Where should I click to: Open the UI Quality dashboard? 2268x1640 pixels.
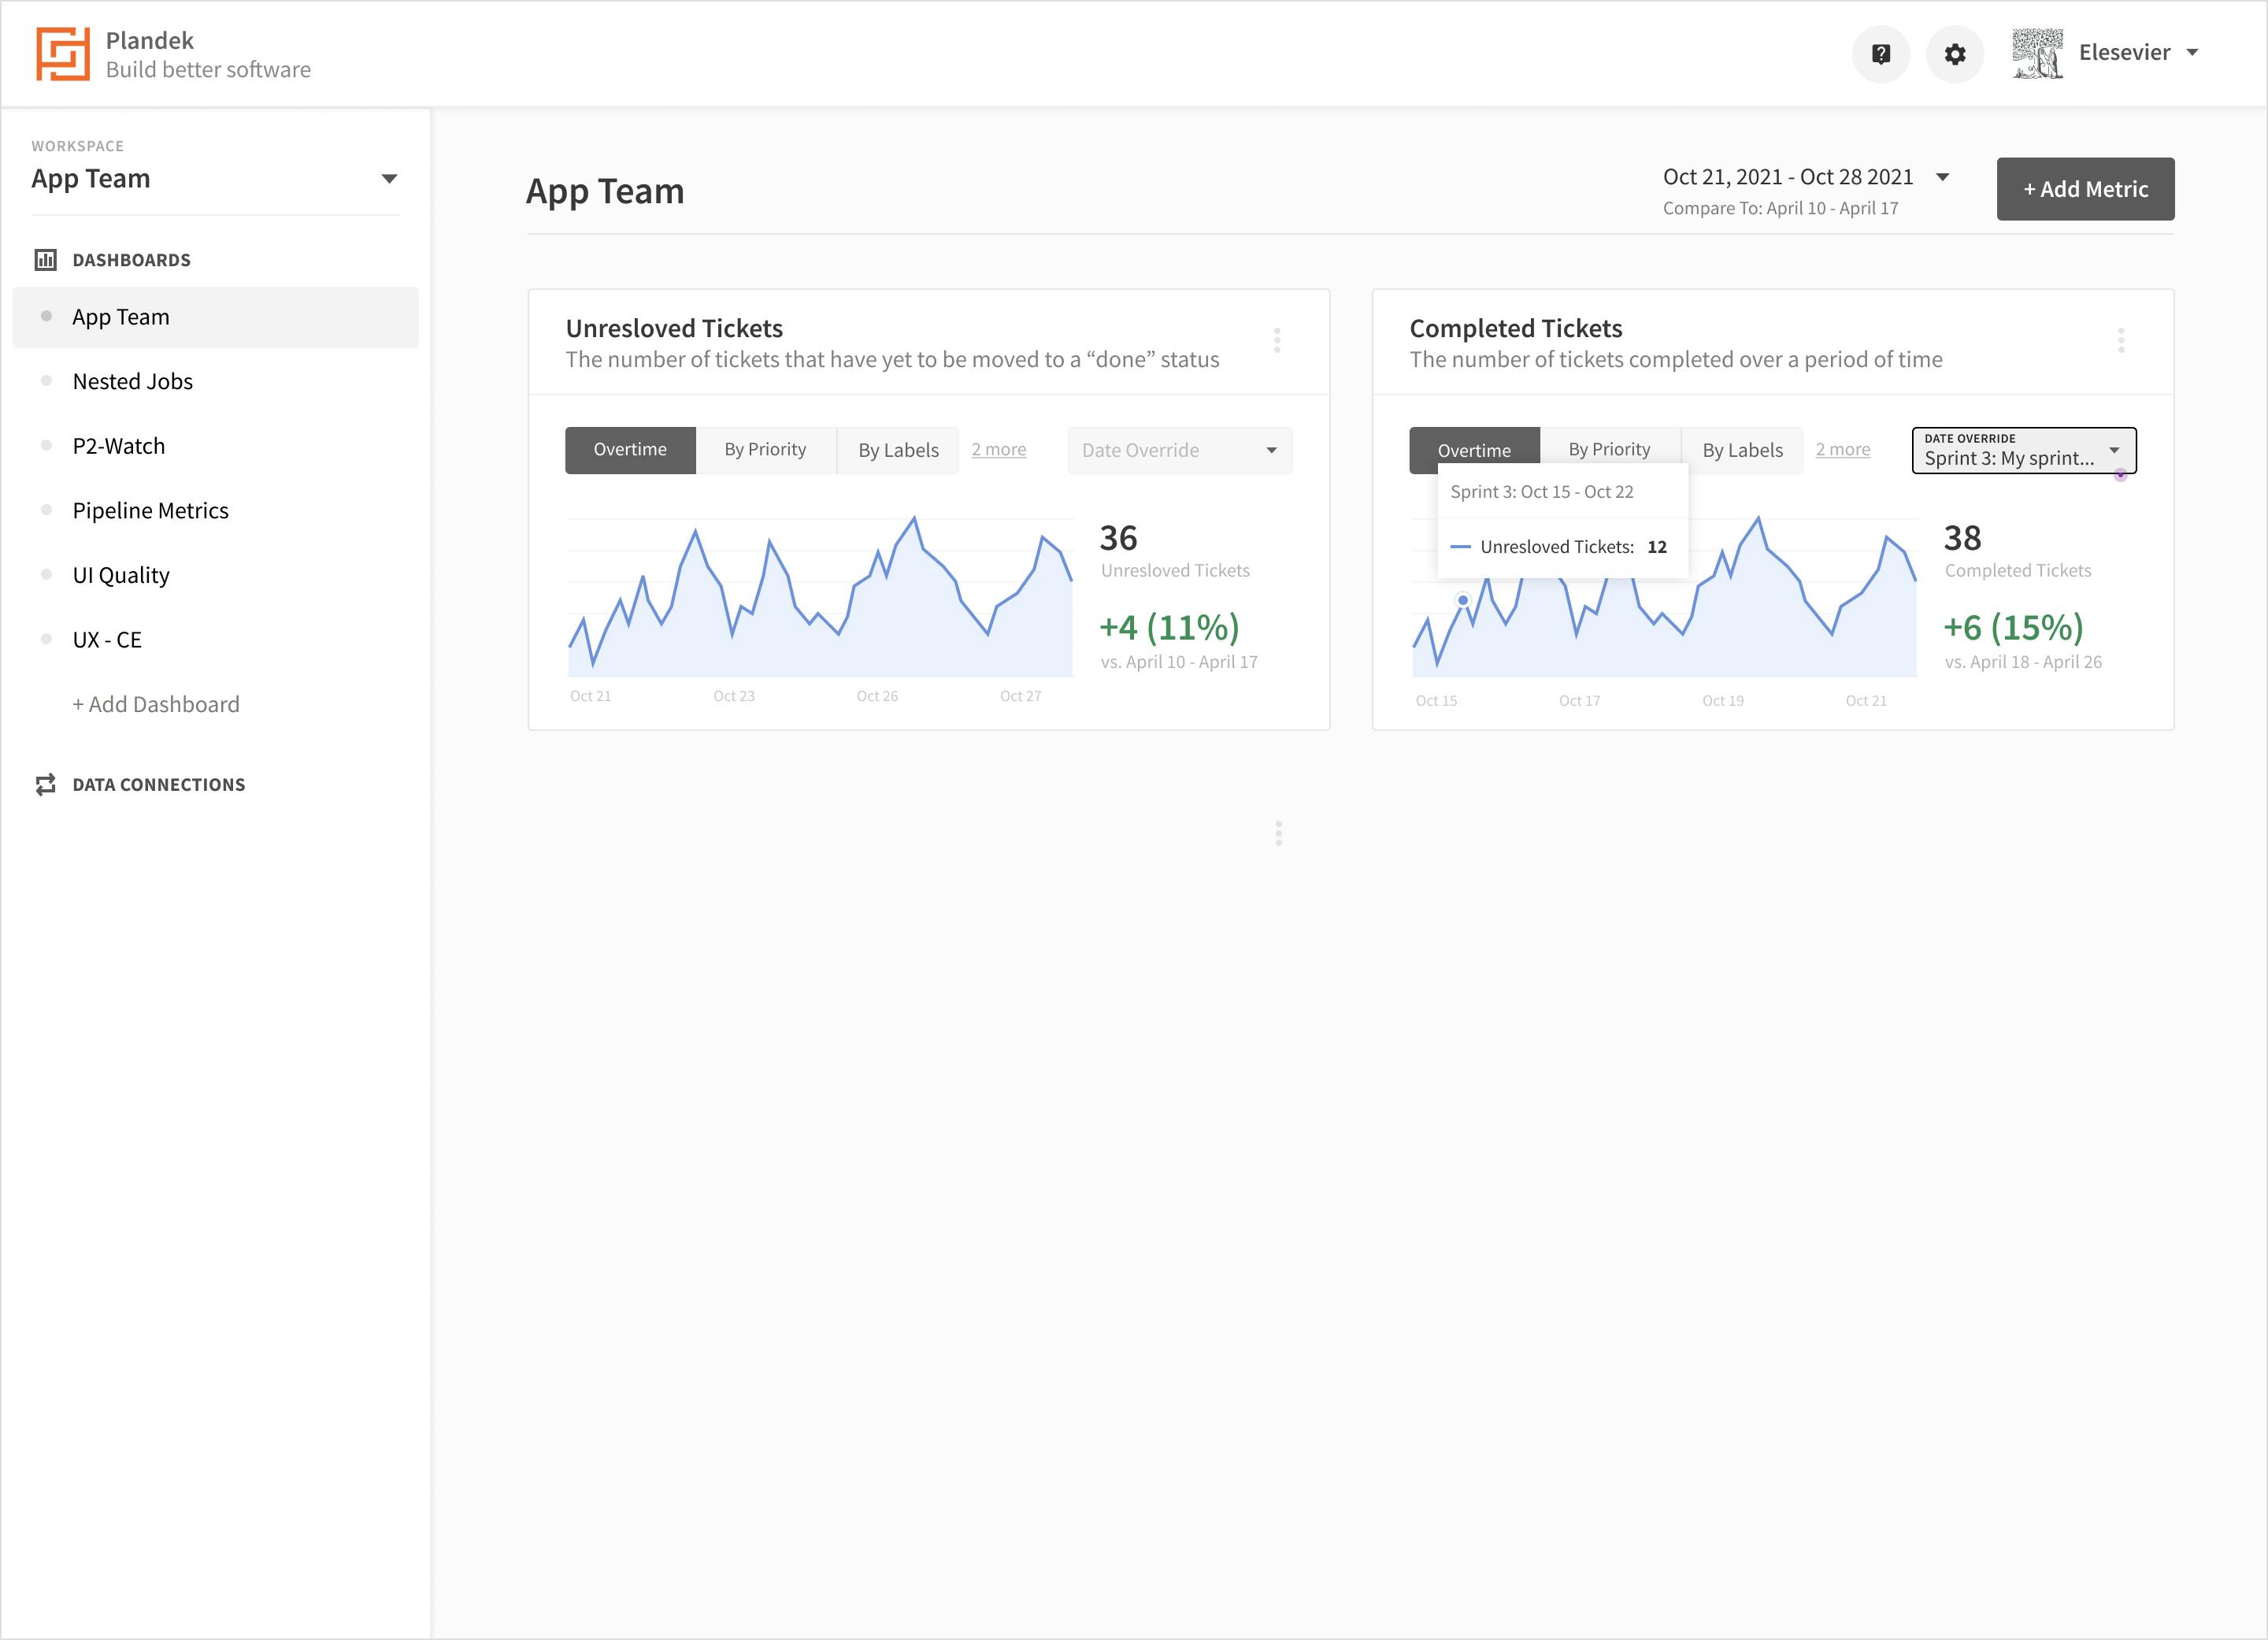(121, 576)
